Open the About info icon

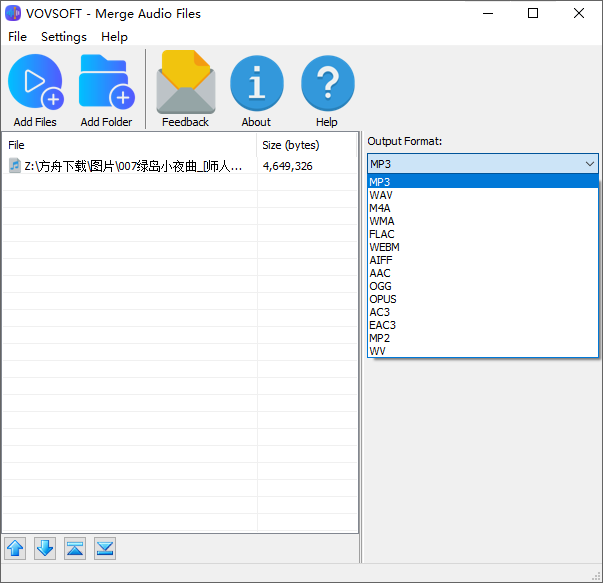click(x=257, y=83)
